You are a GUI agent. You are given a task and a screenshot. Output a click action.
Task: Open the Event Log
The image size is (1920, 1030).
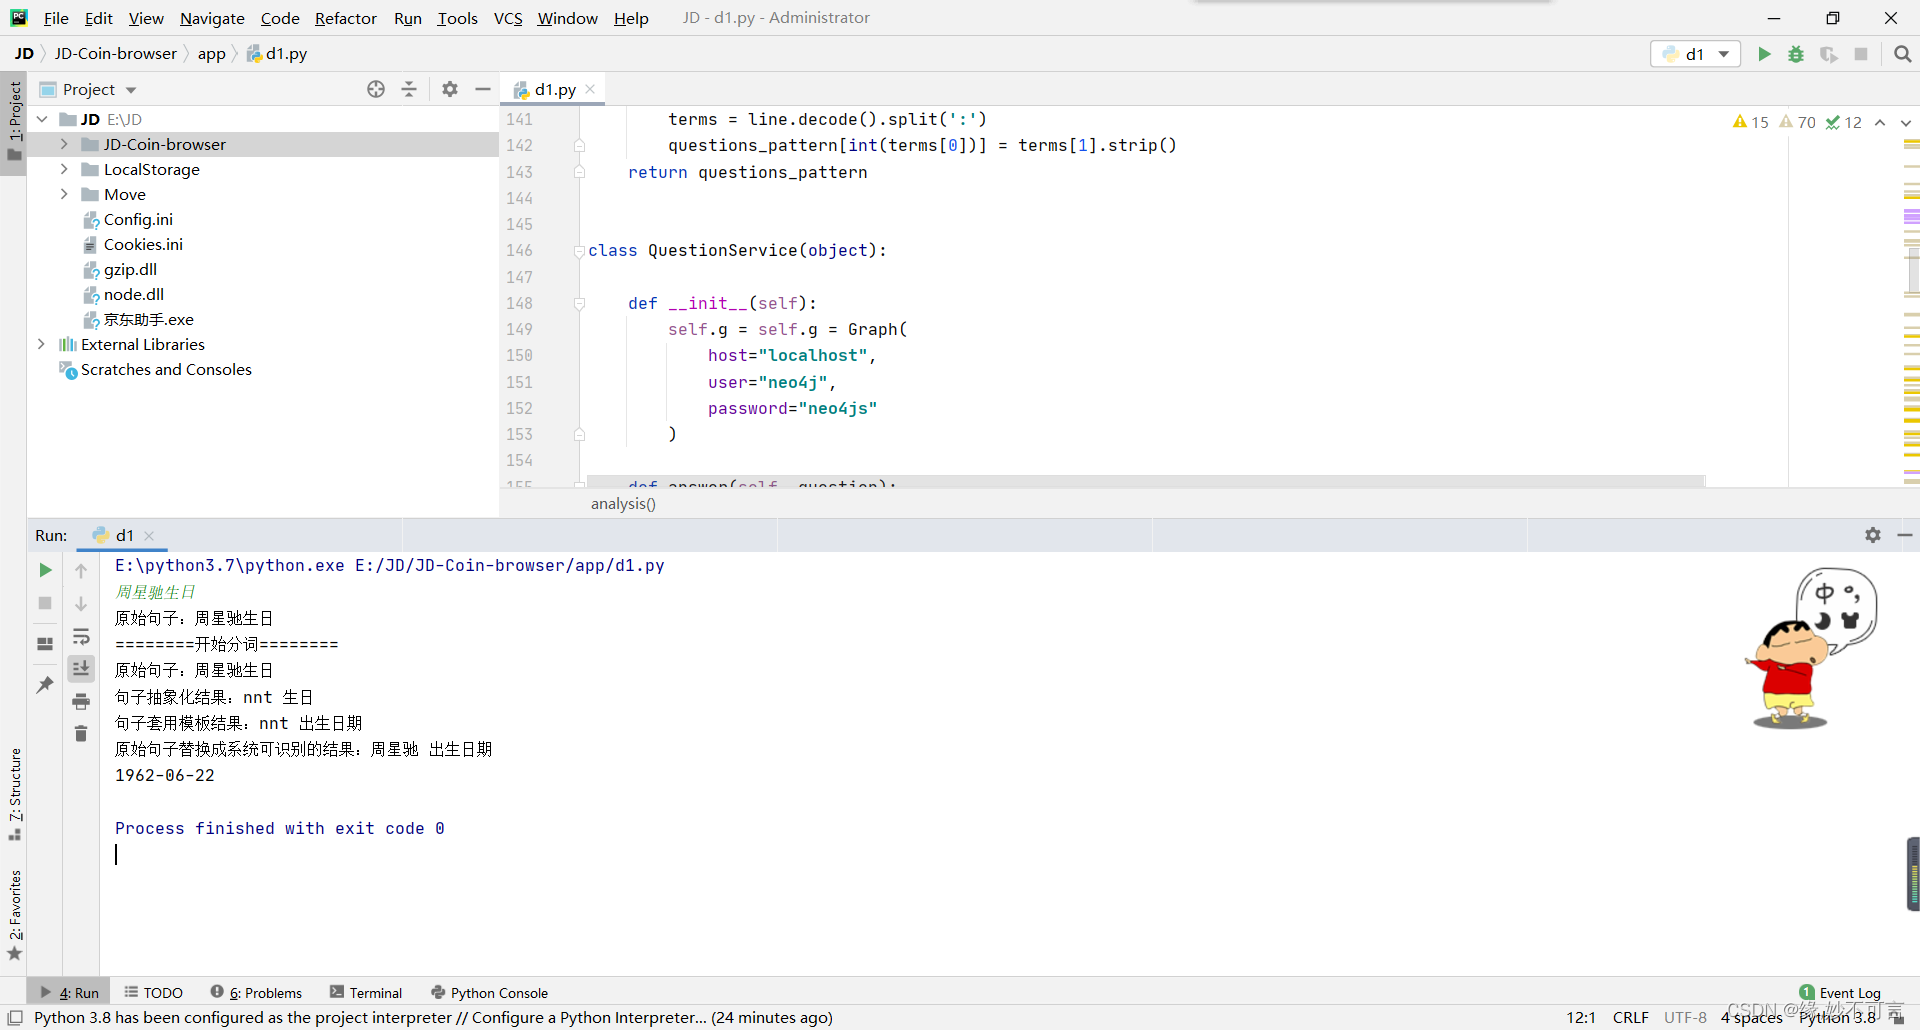(x=1849, y=992)
